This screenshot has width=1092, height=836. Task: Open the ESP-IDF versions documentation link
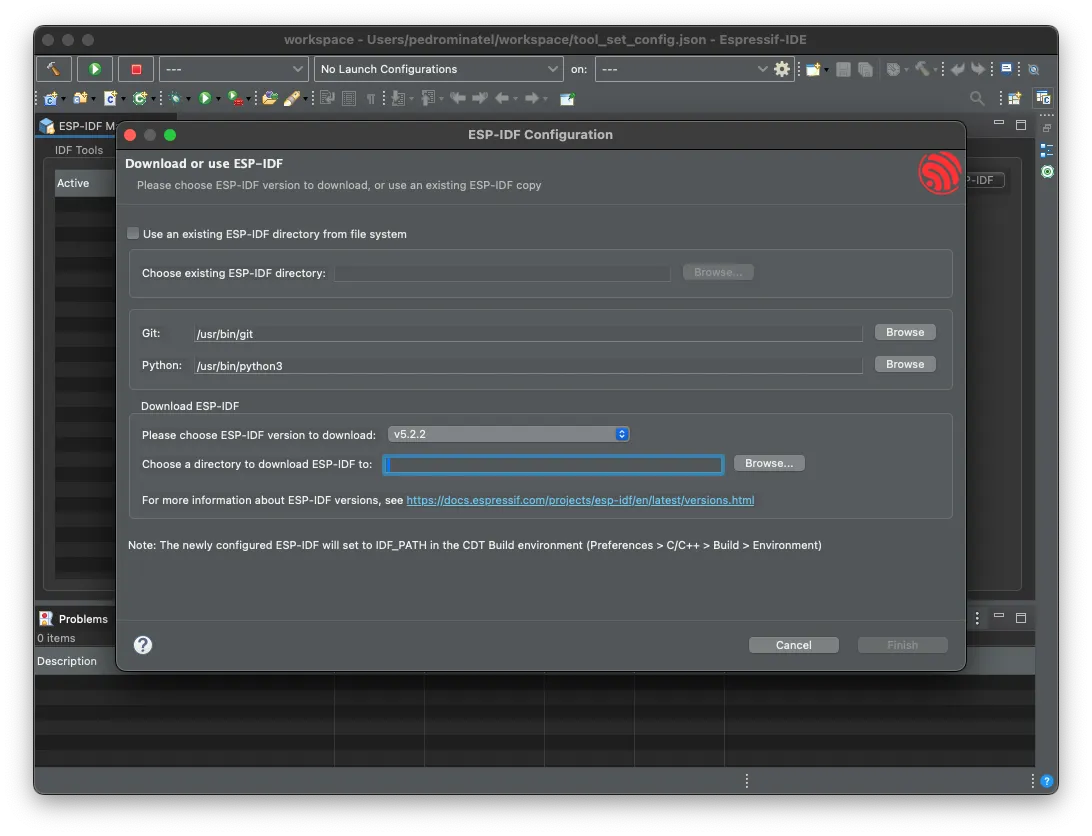[x=580, y=500]
